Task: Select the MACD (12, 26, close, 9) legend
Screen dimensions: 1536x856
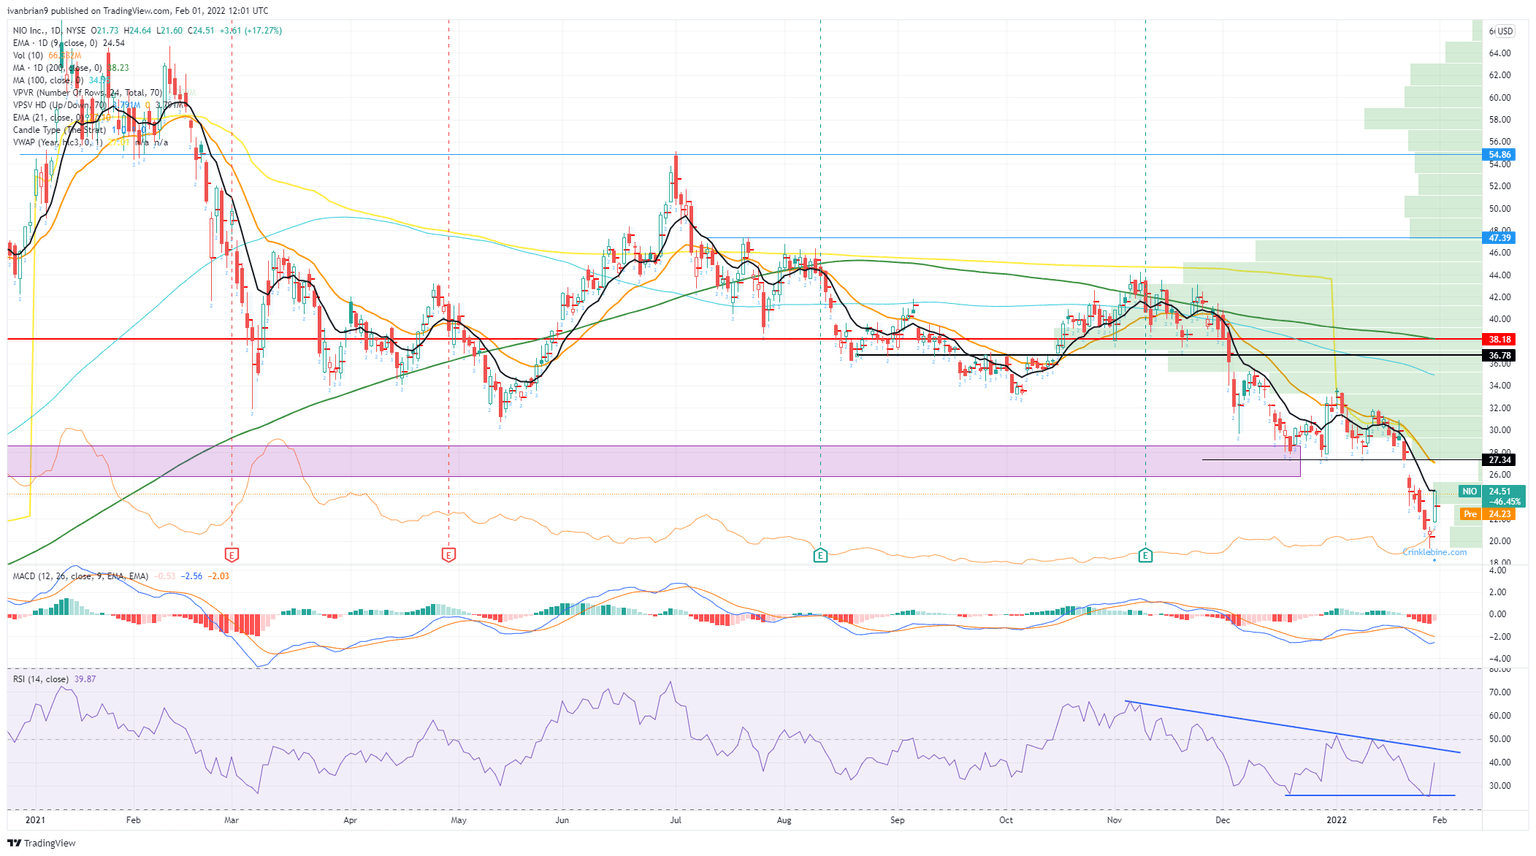Action: [x=80, y=576]
